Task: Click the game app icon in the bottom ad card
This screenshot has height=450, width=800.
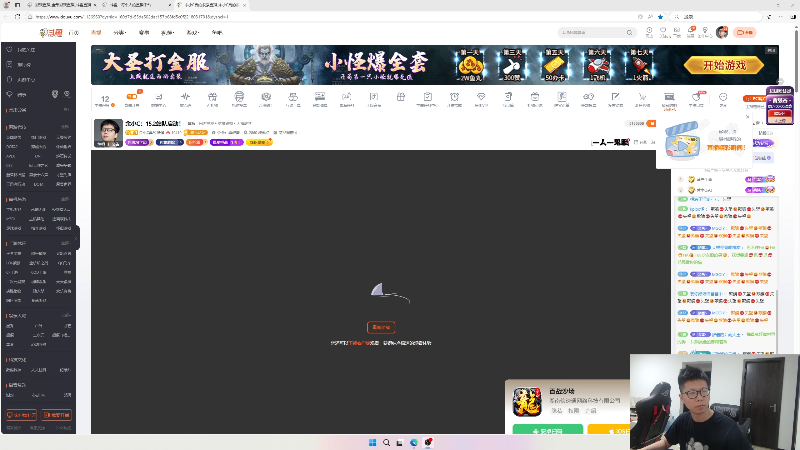Action: (x=527, y=402)
